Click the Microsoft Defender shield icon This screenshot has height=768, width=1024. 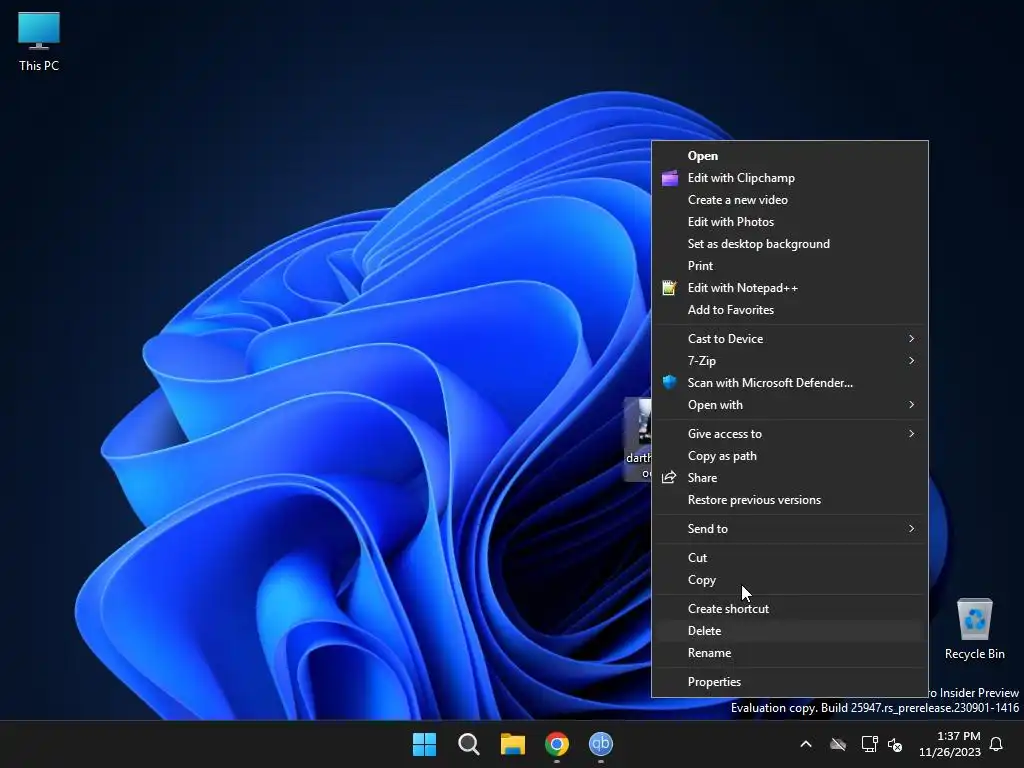pyautogui.click(x=669, y=383)
